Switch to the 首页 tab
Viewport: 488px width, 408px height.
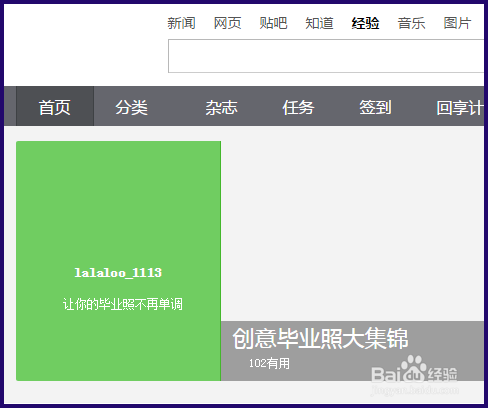pyautogui.click(x=55, y=106)
